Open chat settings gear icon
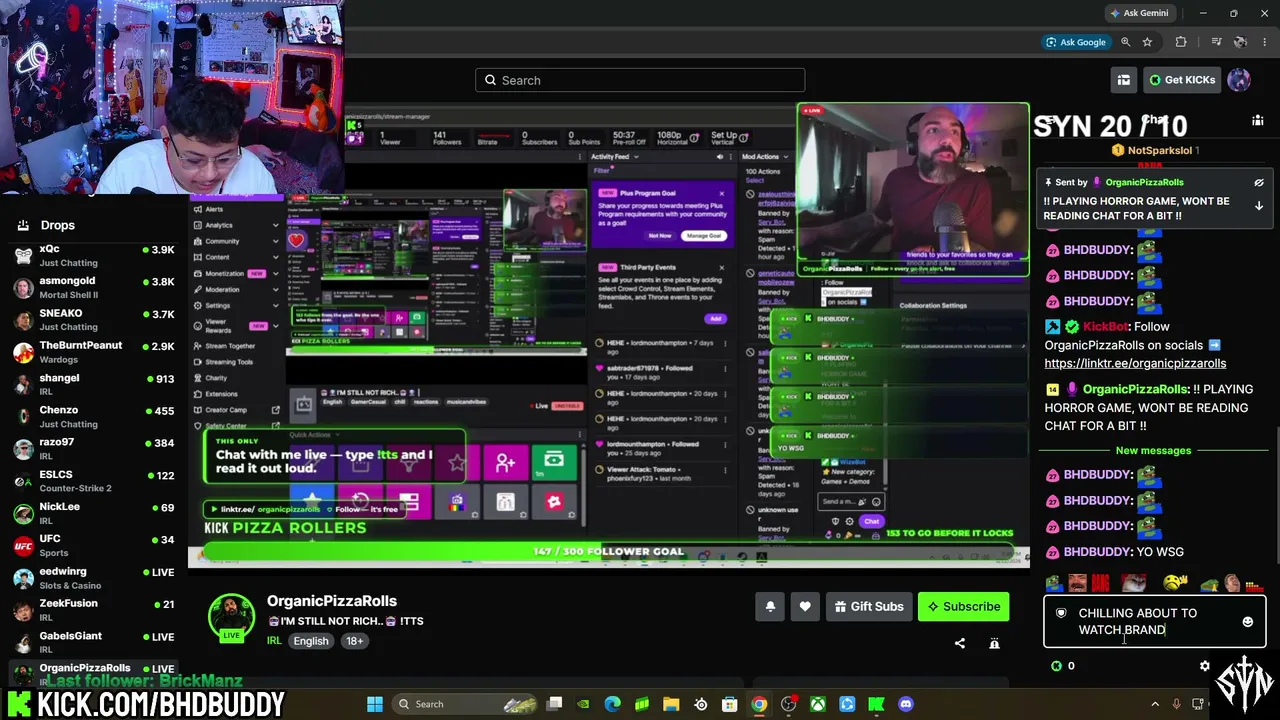 pos(1204,666)
